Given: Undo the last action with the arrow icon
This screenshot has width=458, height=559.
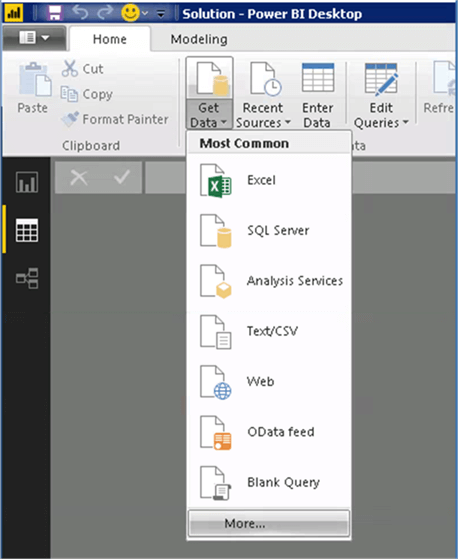Looking at the screenshot, I should 80,13.
